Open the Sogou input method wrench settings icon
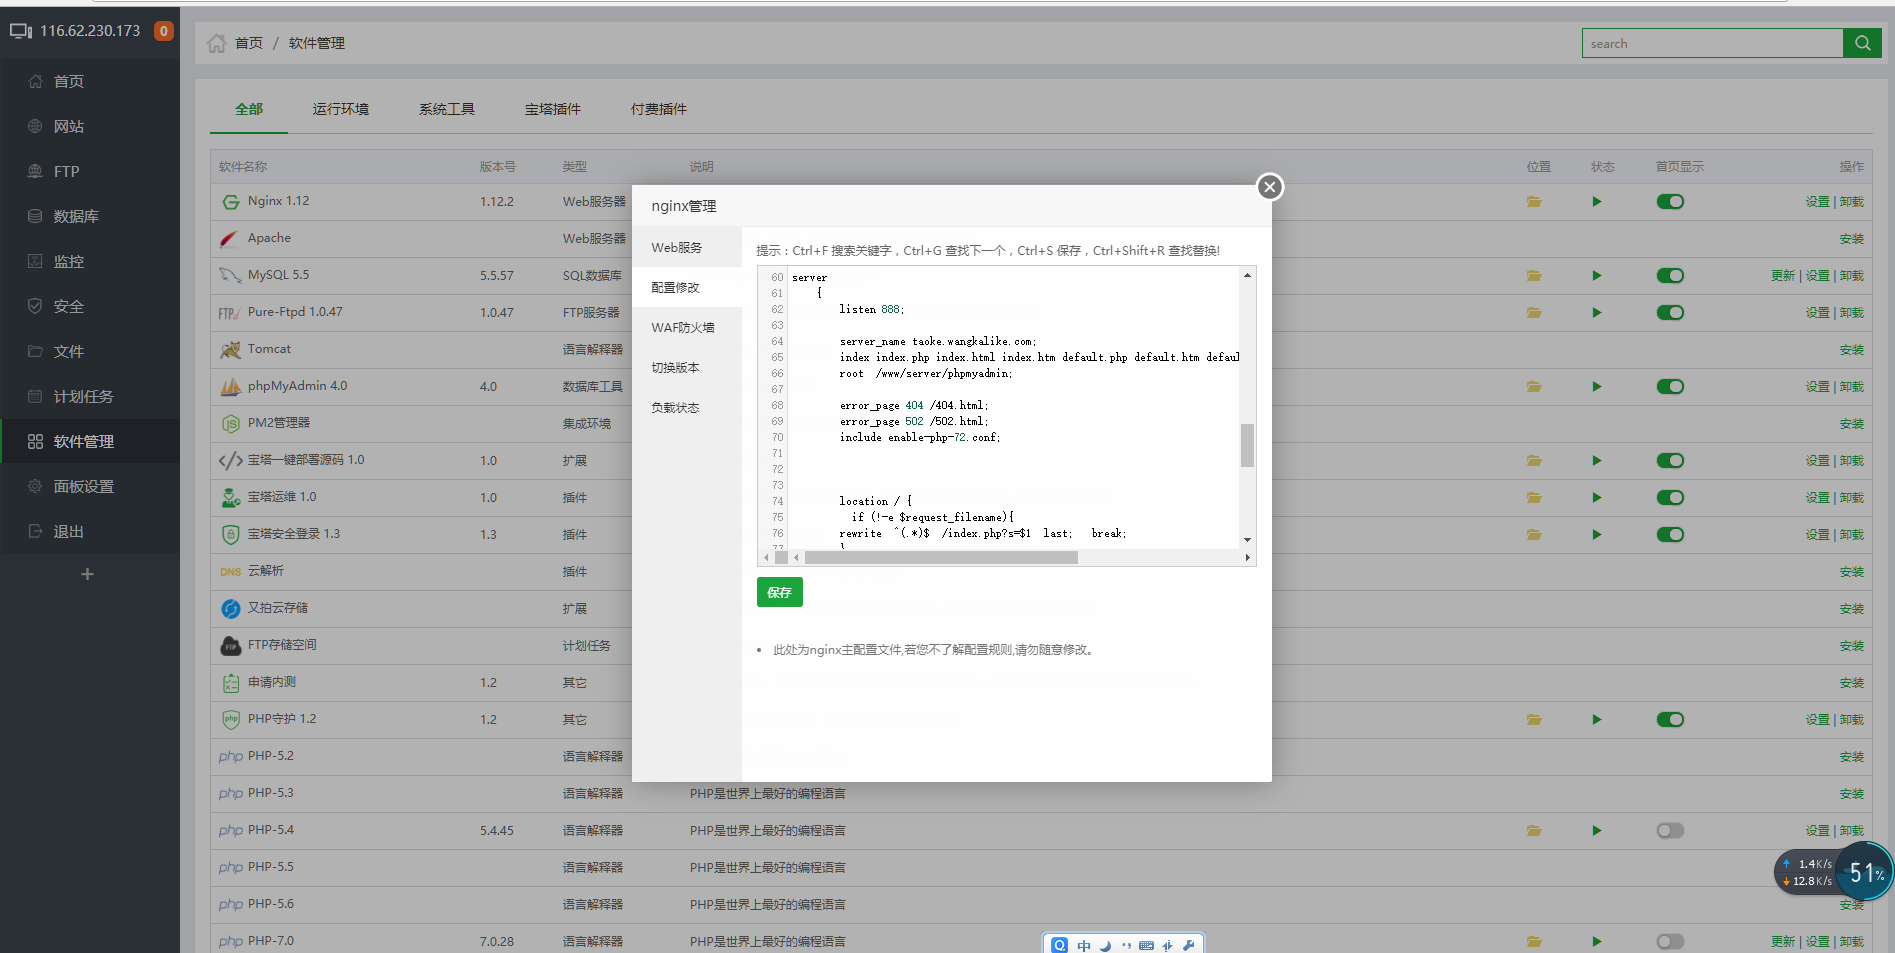This screenshot has height=953, width=1895. coord(1188,944)
